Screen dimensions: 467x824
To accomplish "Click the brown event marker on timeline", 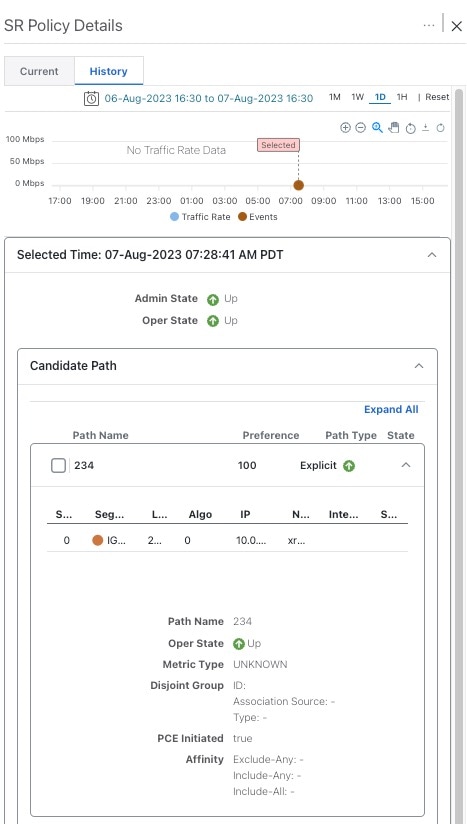I will click(298, 185).
